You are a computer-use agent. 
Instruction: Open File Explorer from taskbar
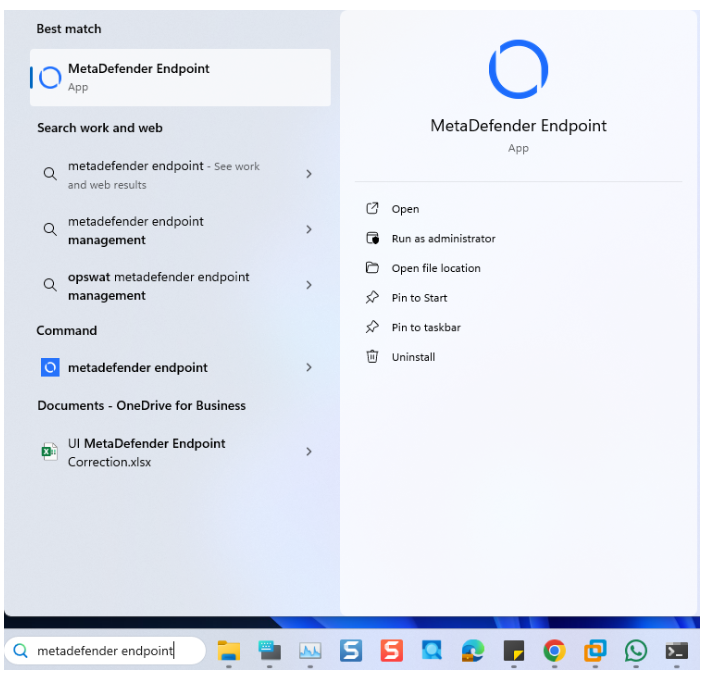229,651
